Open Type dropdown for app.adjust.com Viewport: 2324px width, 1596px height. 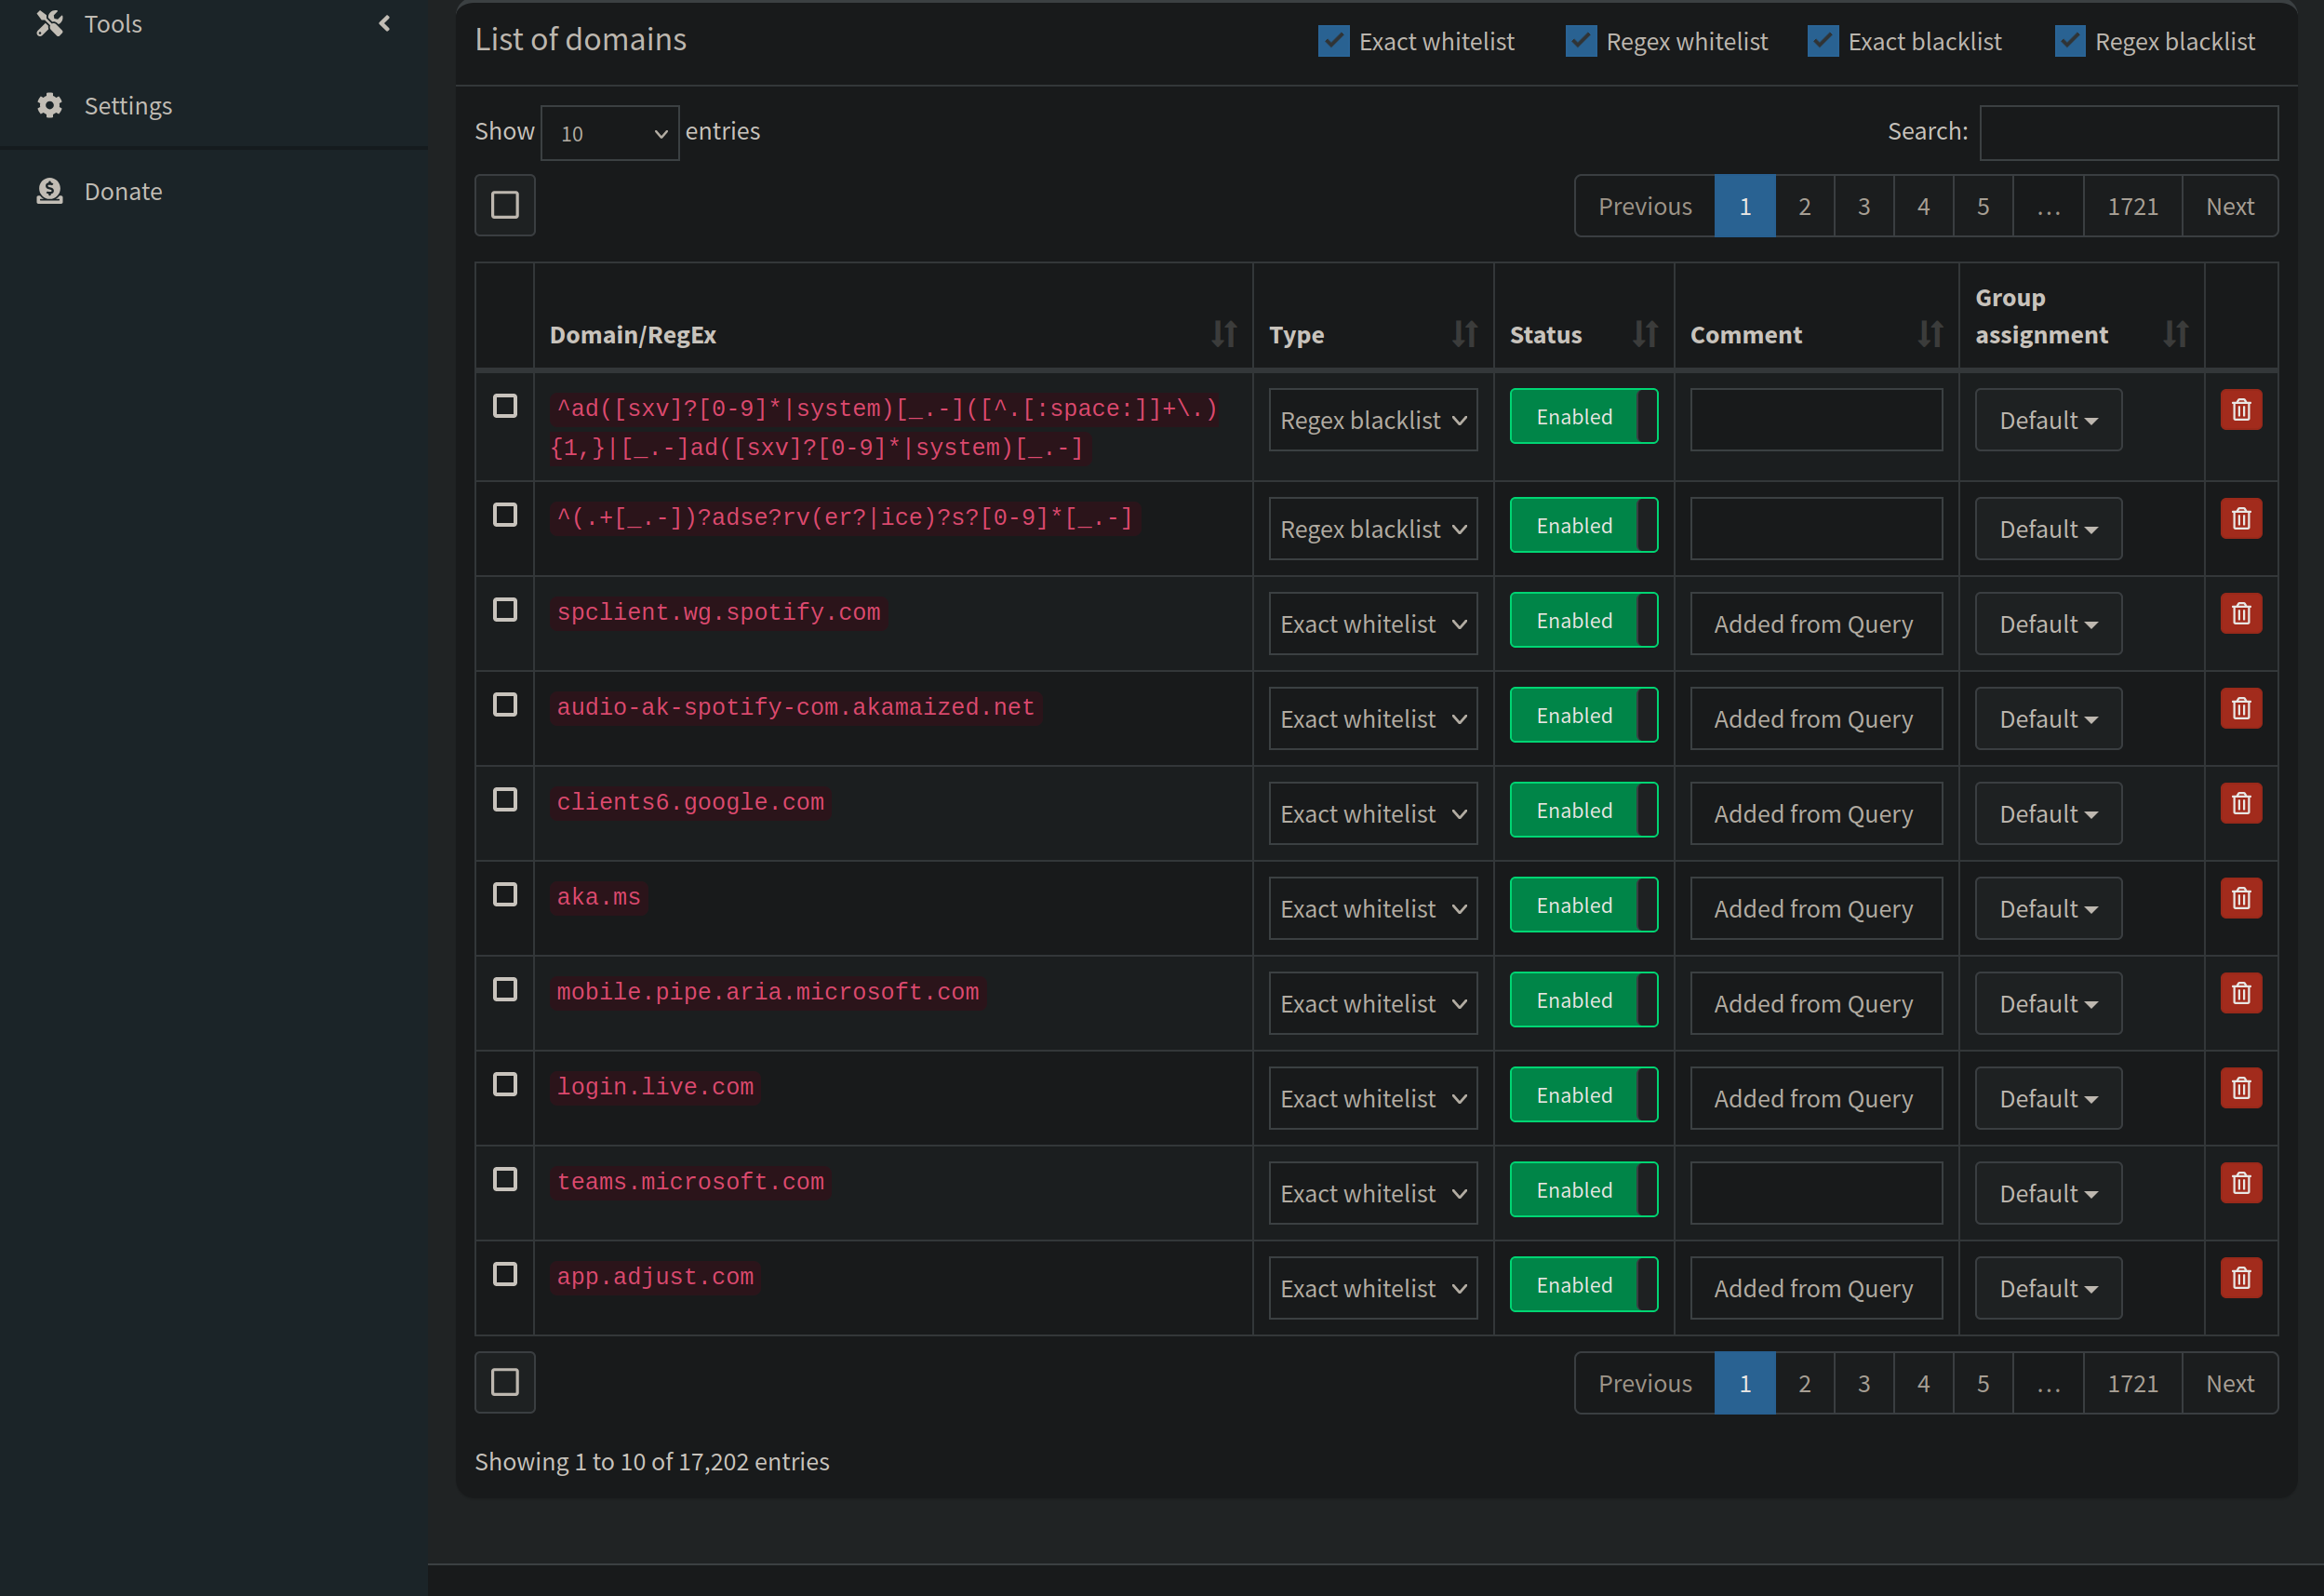[x=1372, y=1288]
